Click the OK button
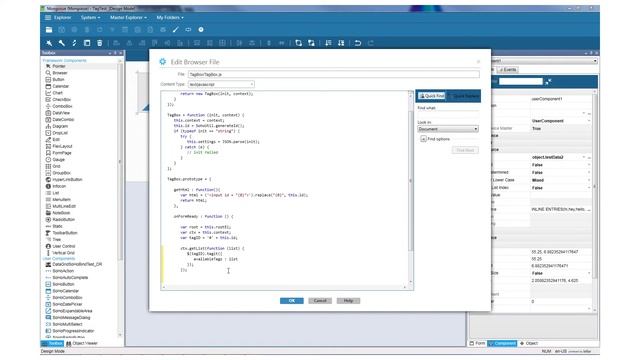 (x=291, y=301)
